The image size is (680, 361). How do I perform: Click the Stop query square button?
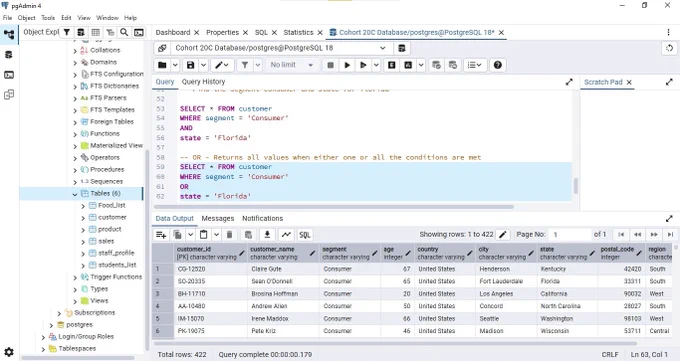[330, 65]
